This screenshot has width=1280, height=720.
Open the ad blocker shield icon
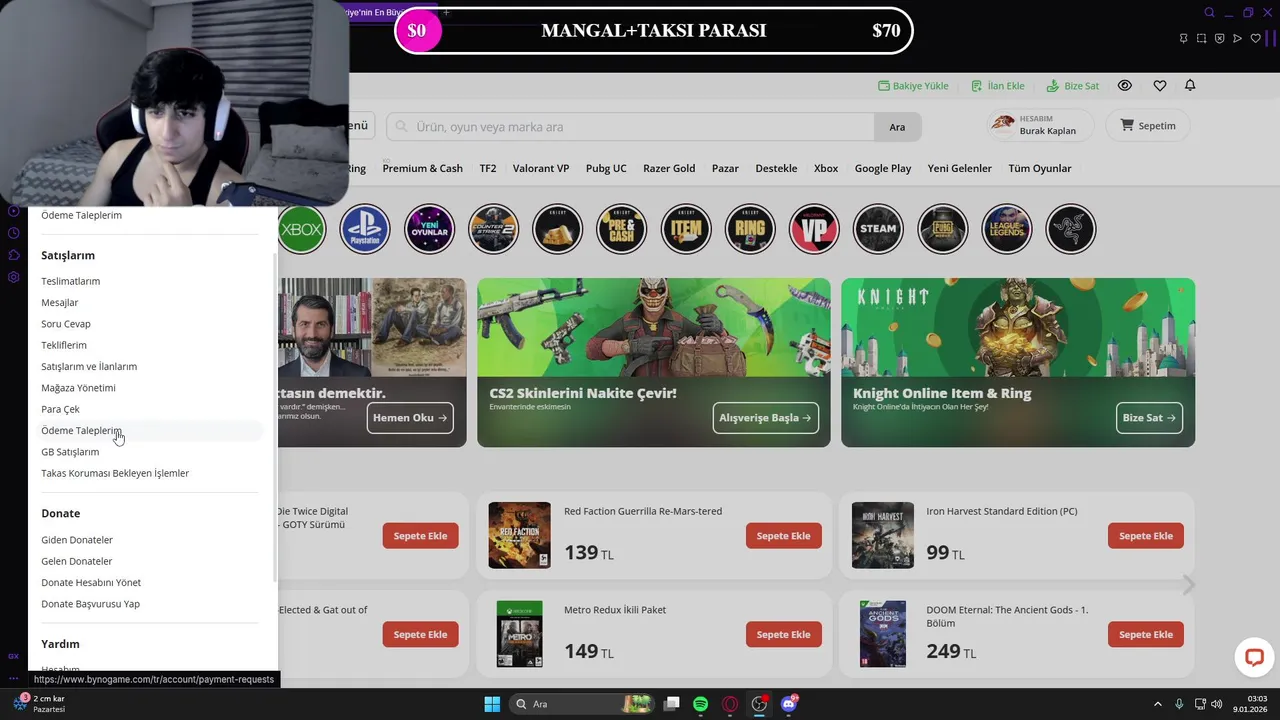tap(1219, 38)
